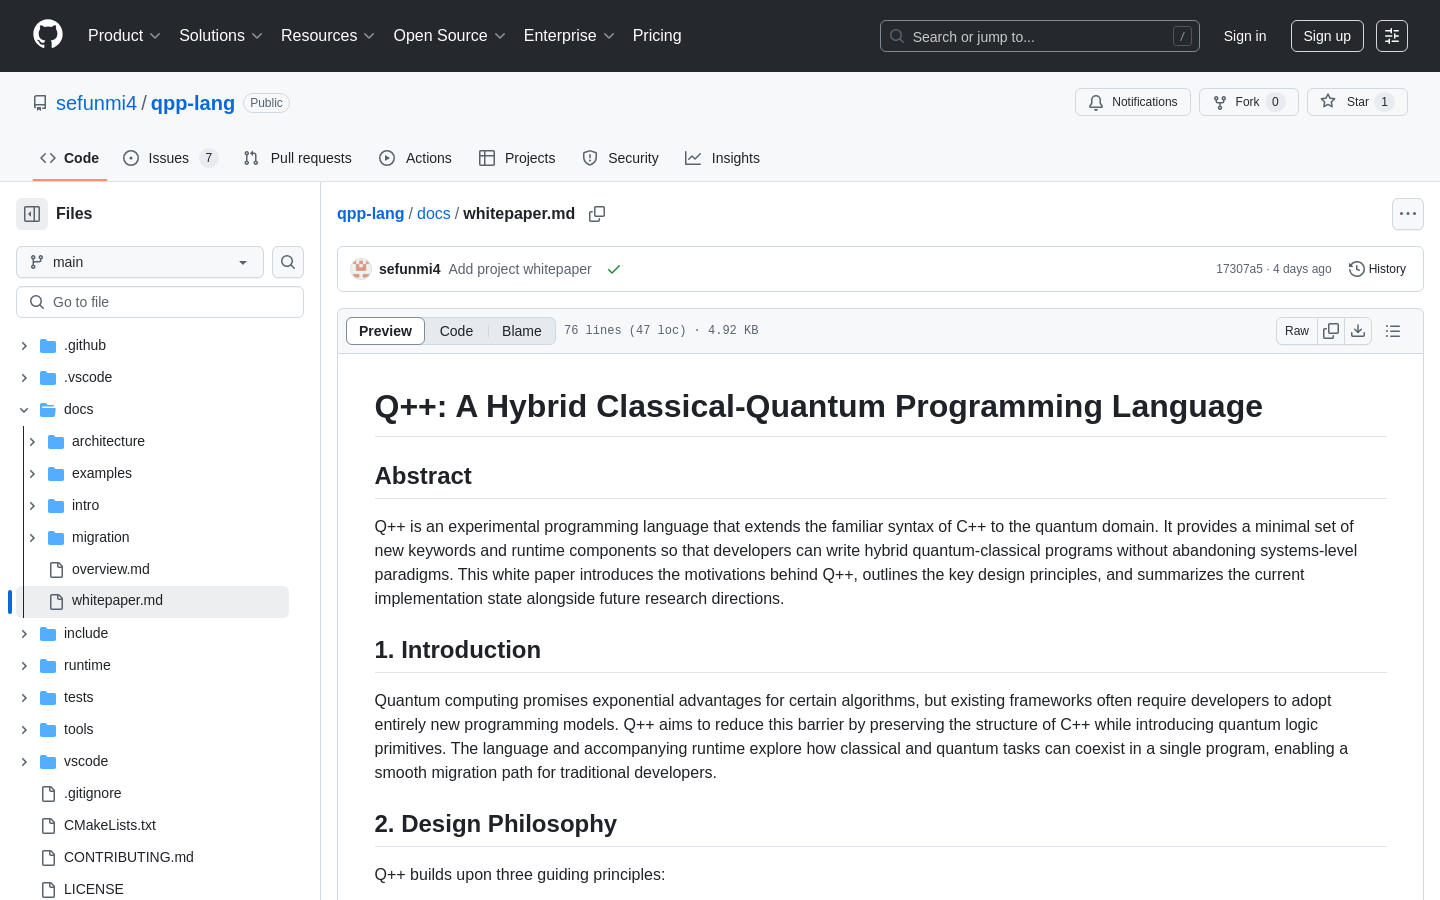This screenshot has height=900, width=1440.
Task: Search files with the magnifier button
Action: [x=288, y=262]
